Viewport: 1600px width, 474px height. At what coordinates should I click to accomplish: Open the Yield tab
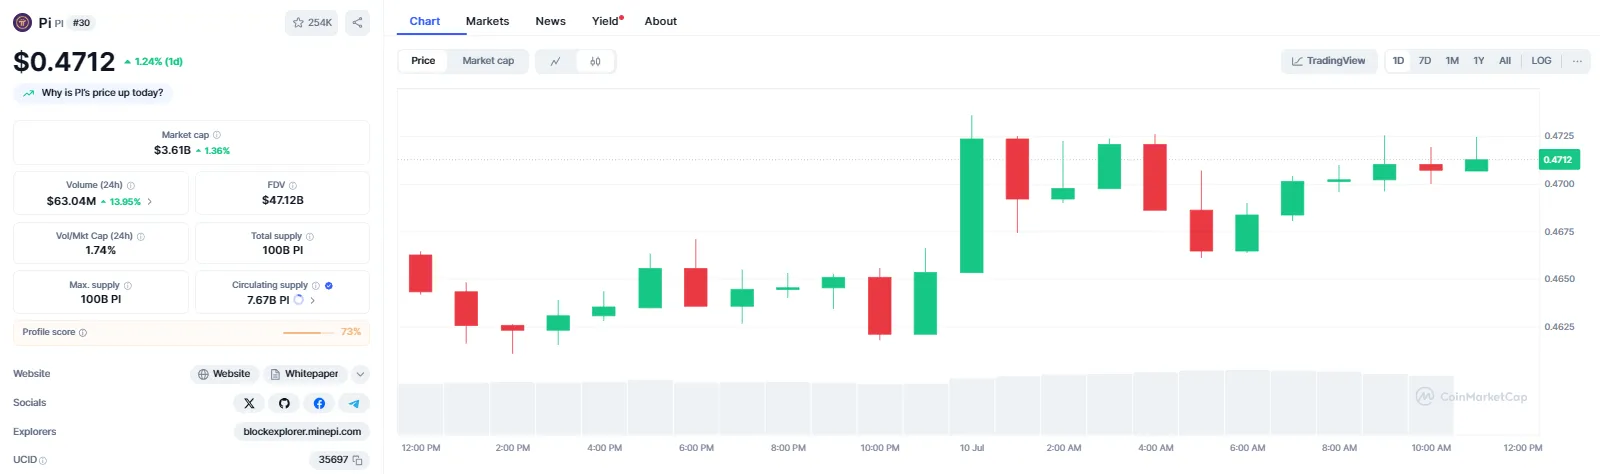pos(606,21)
